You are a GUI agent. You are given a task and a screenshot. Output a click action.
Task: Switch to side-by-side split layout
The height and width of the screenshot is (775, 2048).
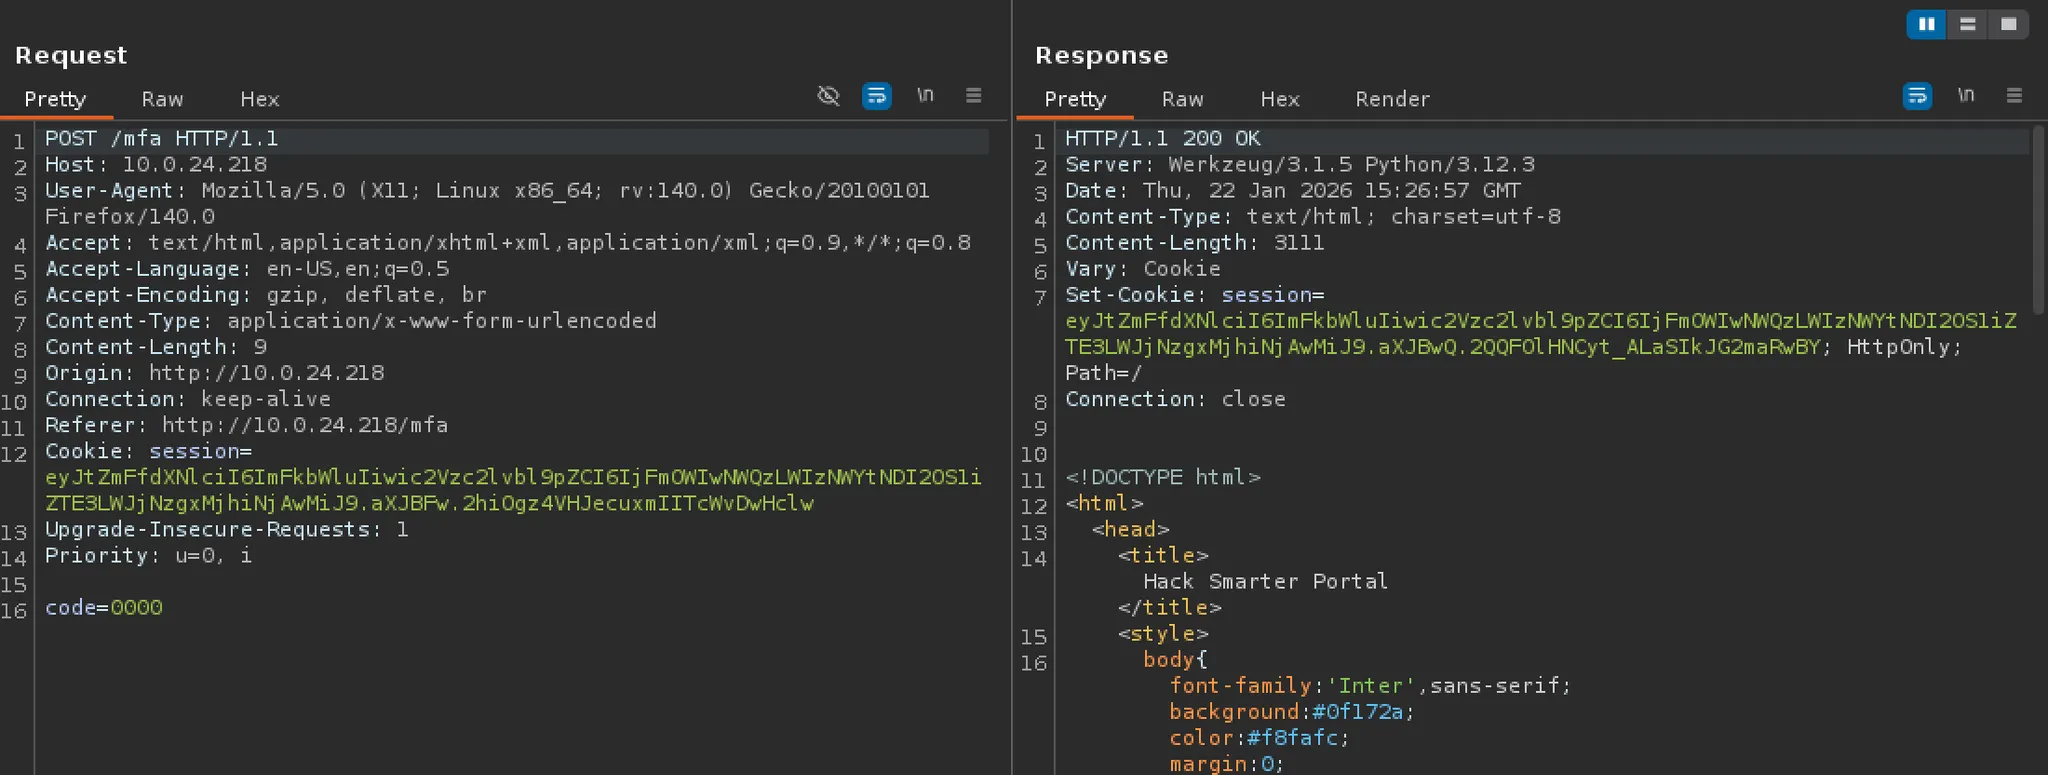point(1926,24)
